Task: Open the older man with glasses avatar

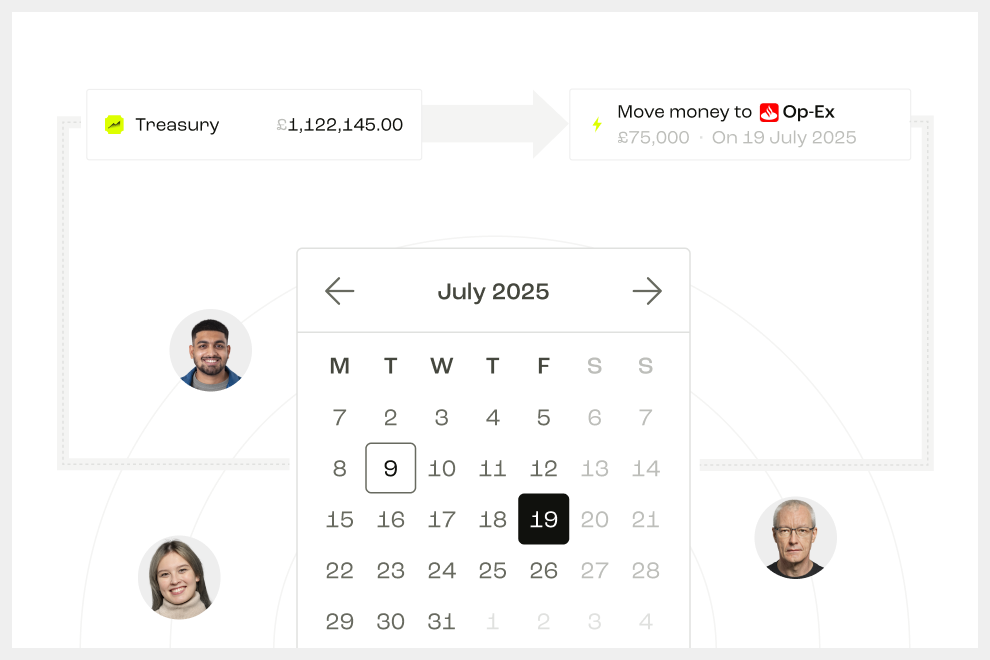Action: coord(796,537)
